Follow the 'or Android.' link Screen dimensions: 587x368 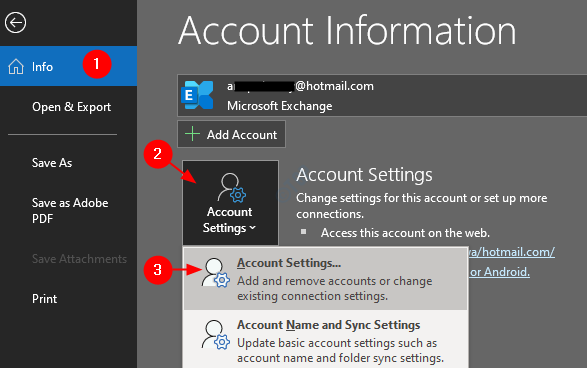499,272
